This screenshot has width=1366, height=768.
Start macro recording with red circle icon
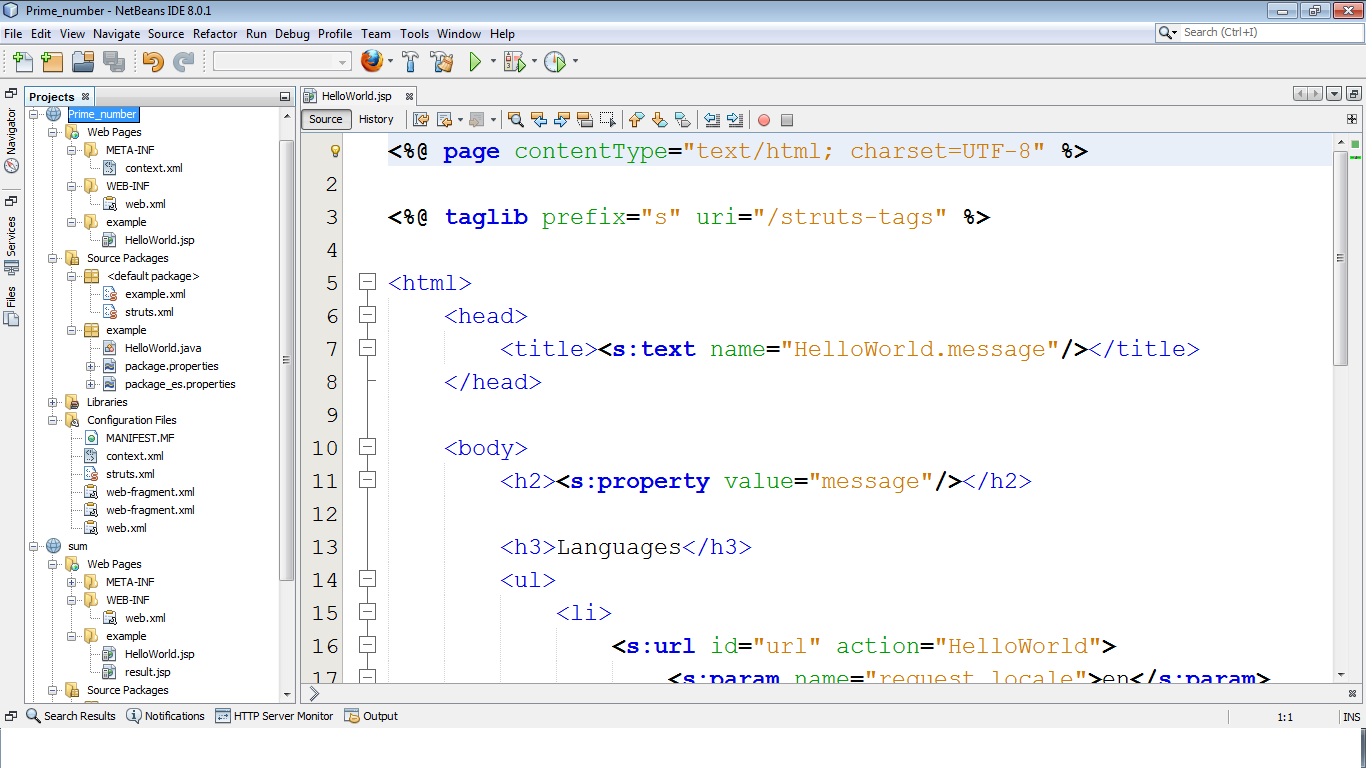[764, 120]
